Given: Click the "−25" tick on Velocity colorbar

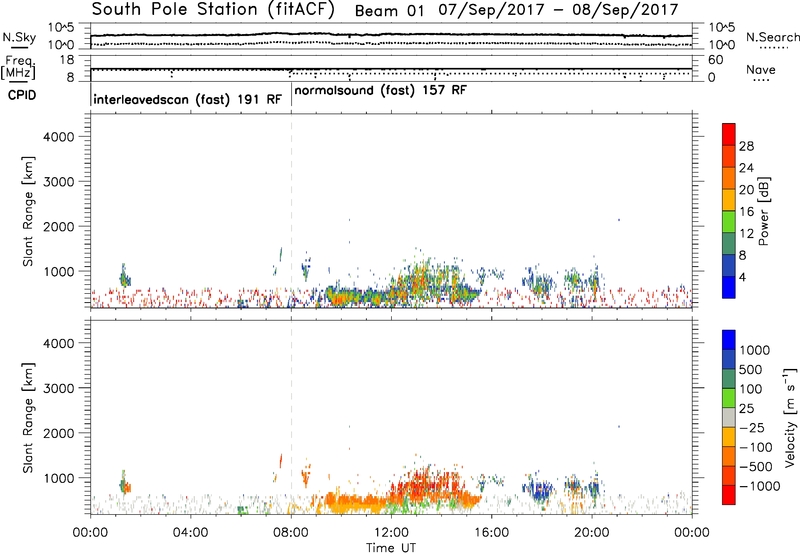Looking at the screenshot, I should coord(752,428).
